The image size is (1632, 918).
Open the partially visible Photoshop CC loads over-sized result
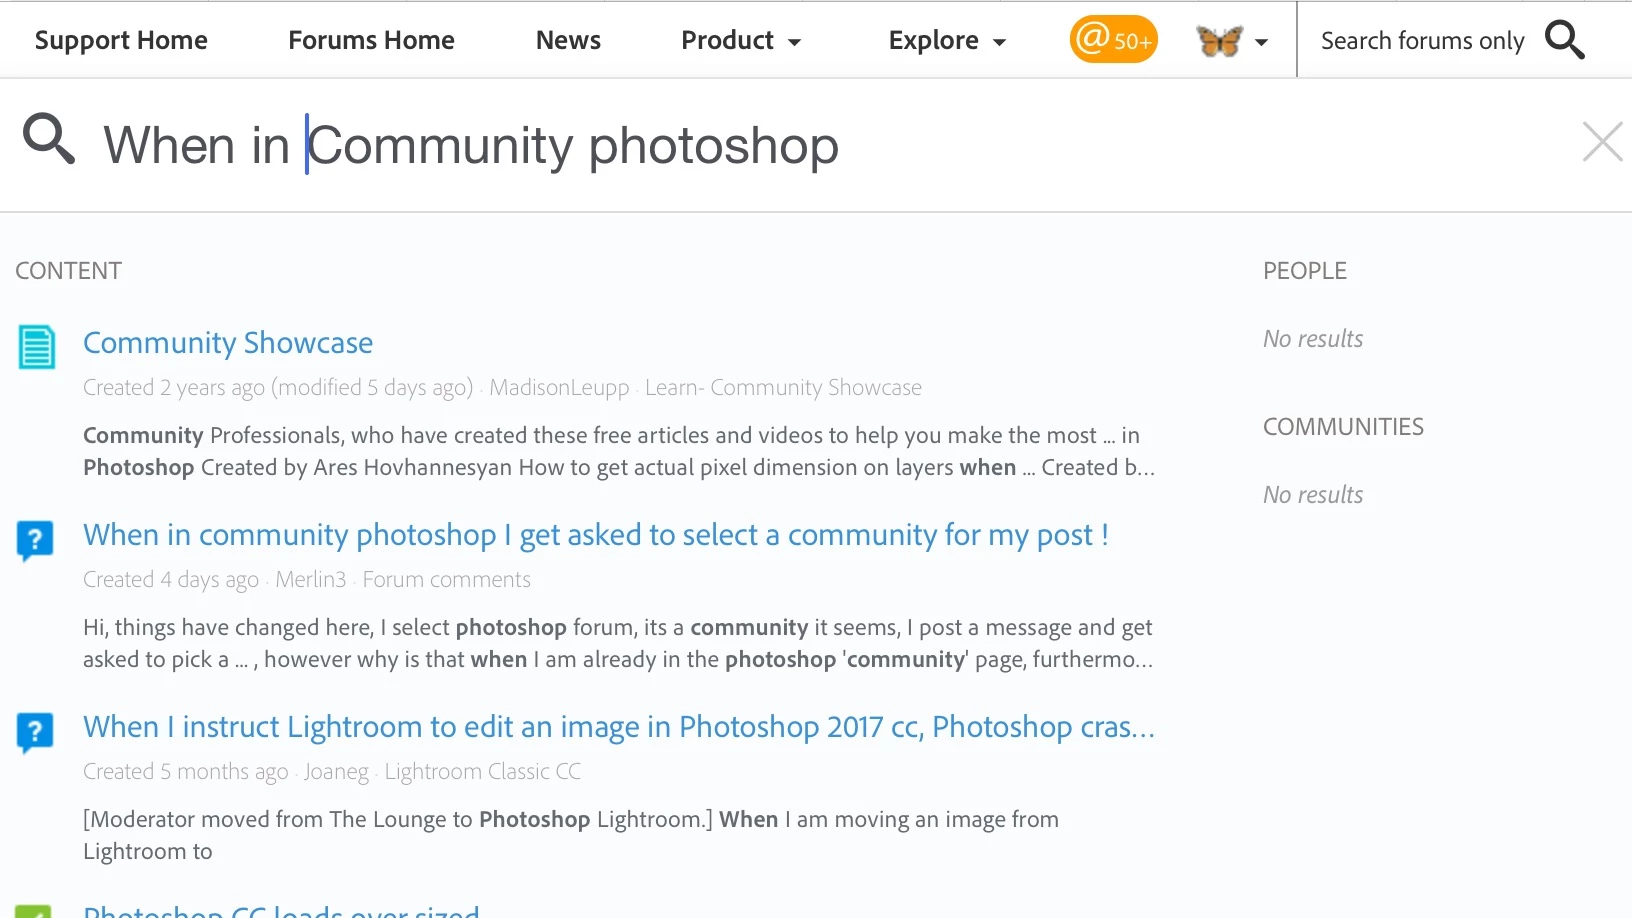pyautogui.click(x=281, y=910)
